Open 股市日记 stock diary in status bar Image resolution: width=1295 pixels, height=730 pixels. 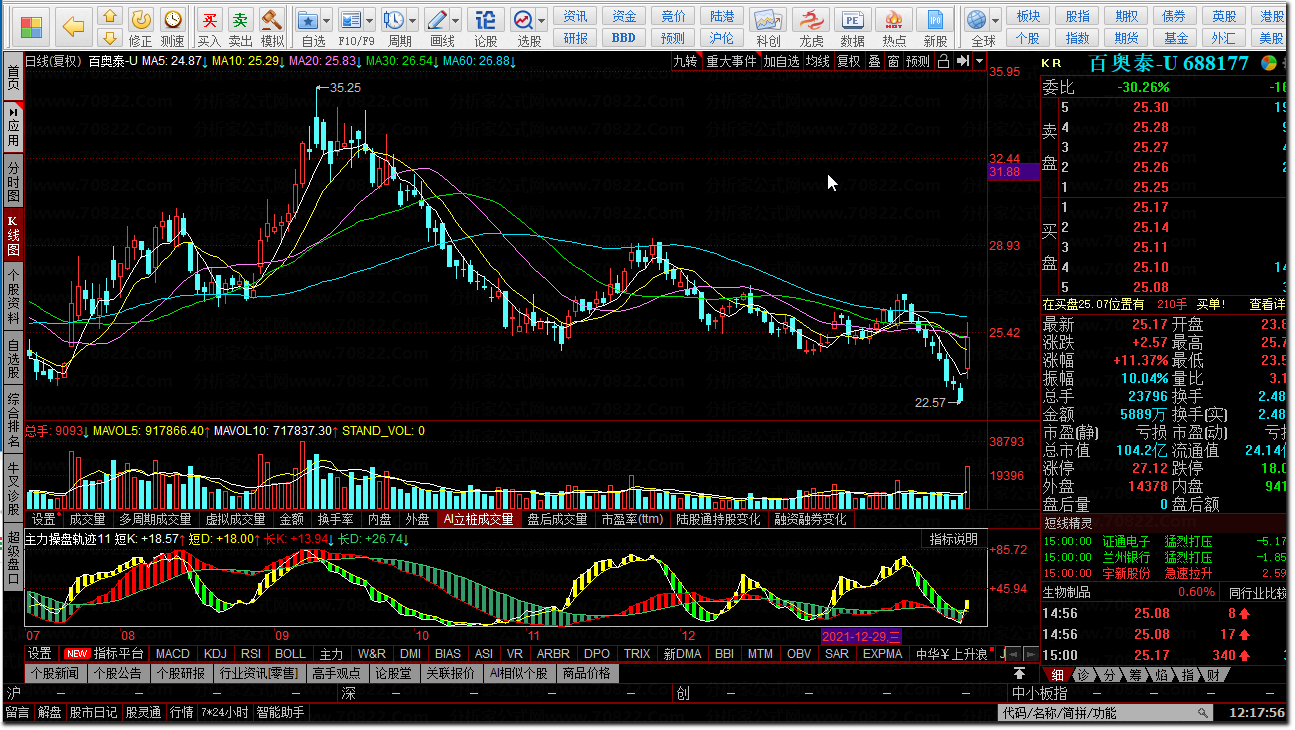click(x=93, y=713)
